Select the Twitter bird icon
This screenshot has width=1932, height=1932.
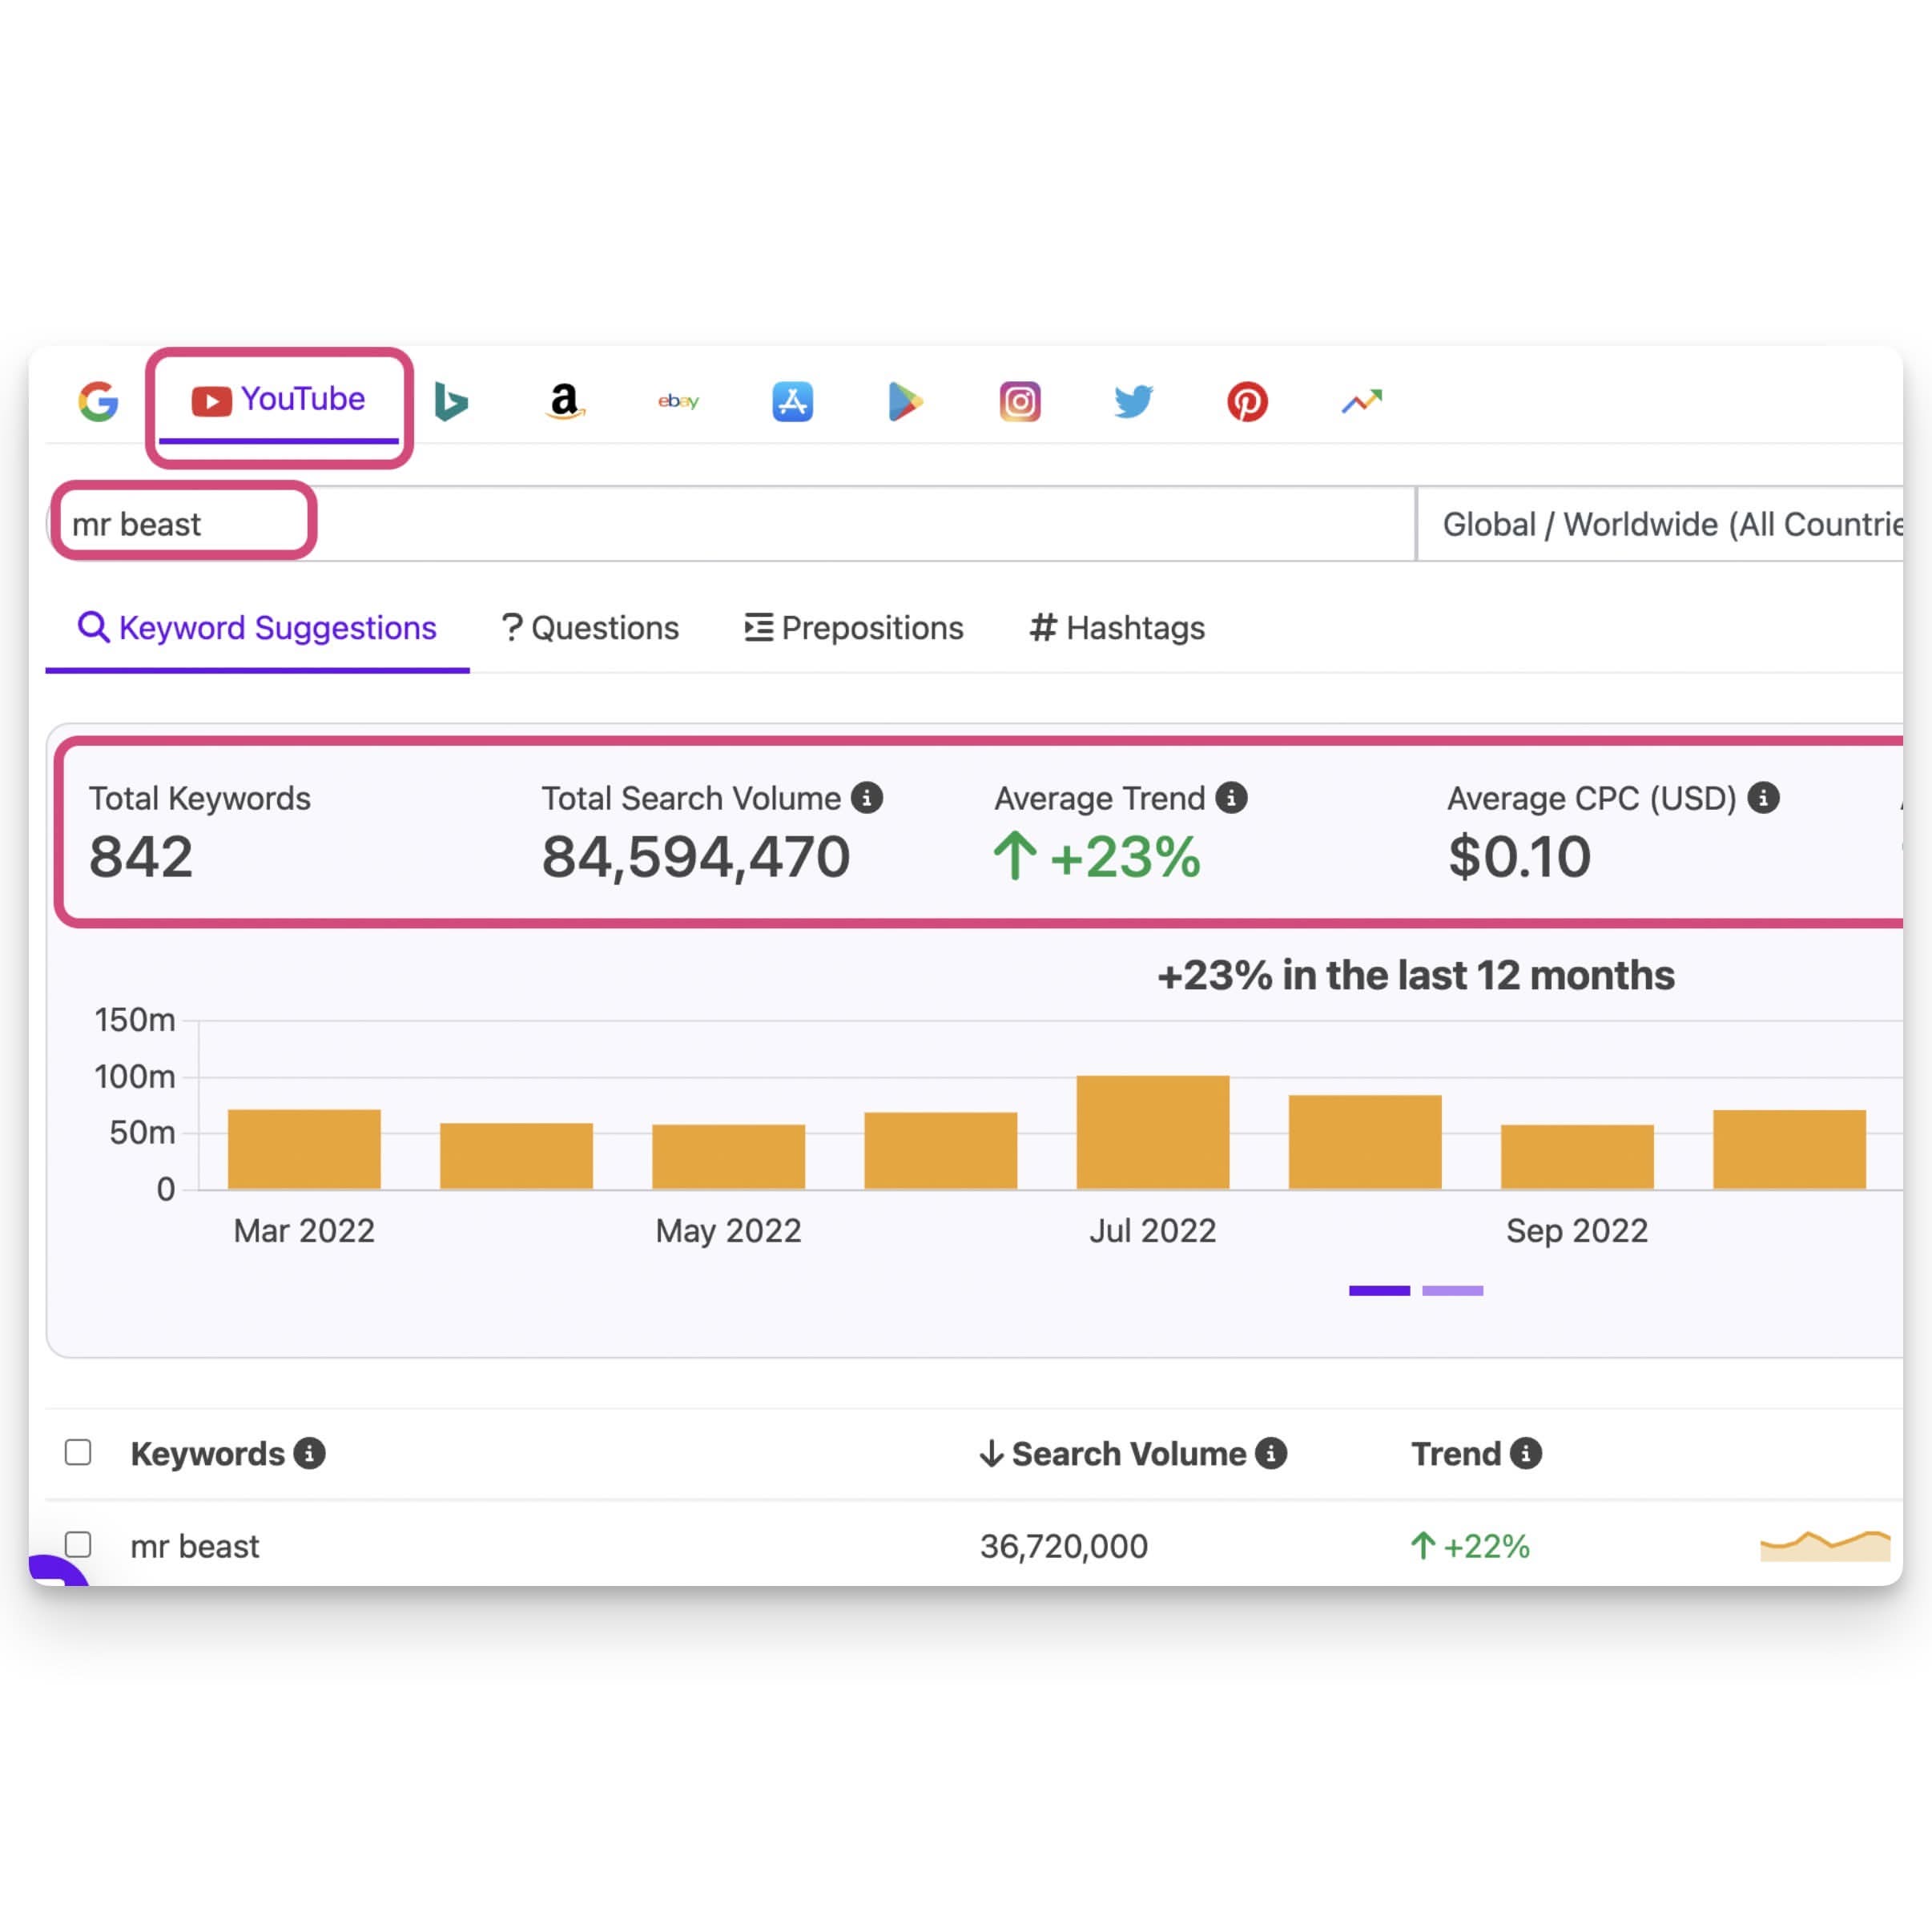tap(1133, 402)
